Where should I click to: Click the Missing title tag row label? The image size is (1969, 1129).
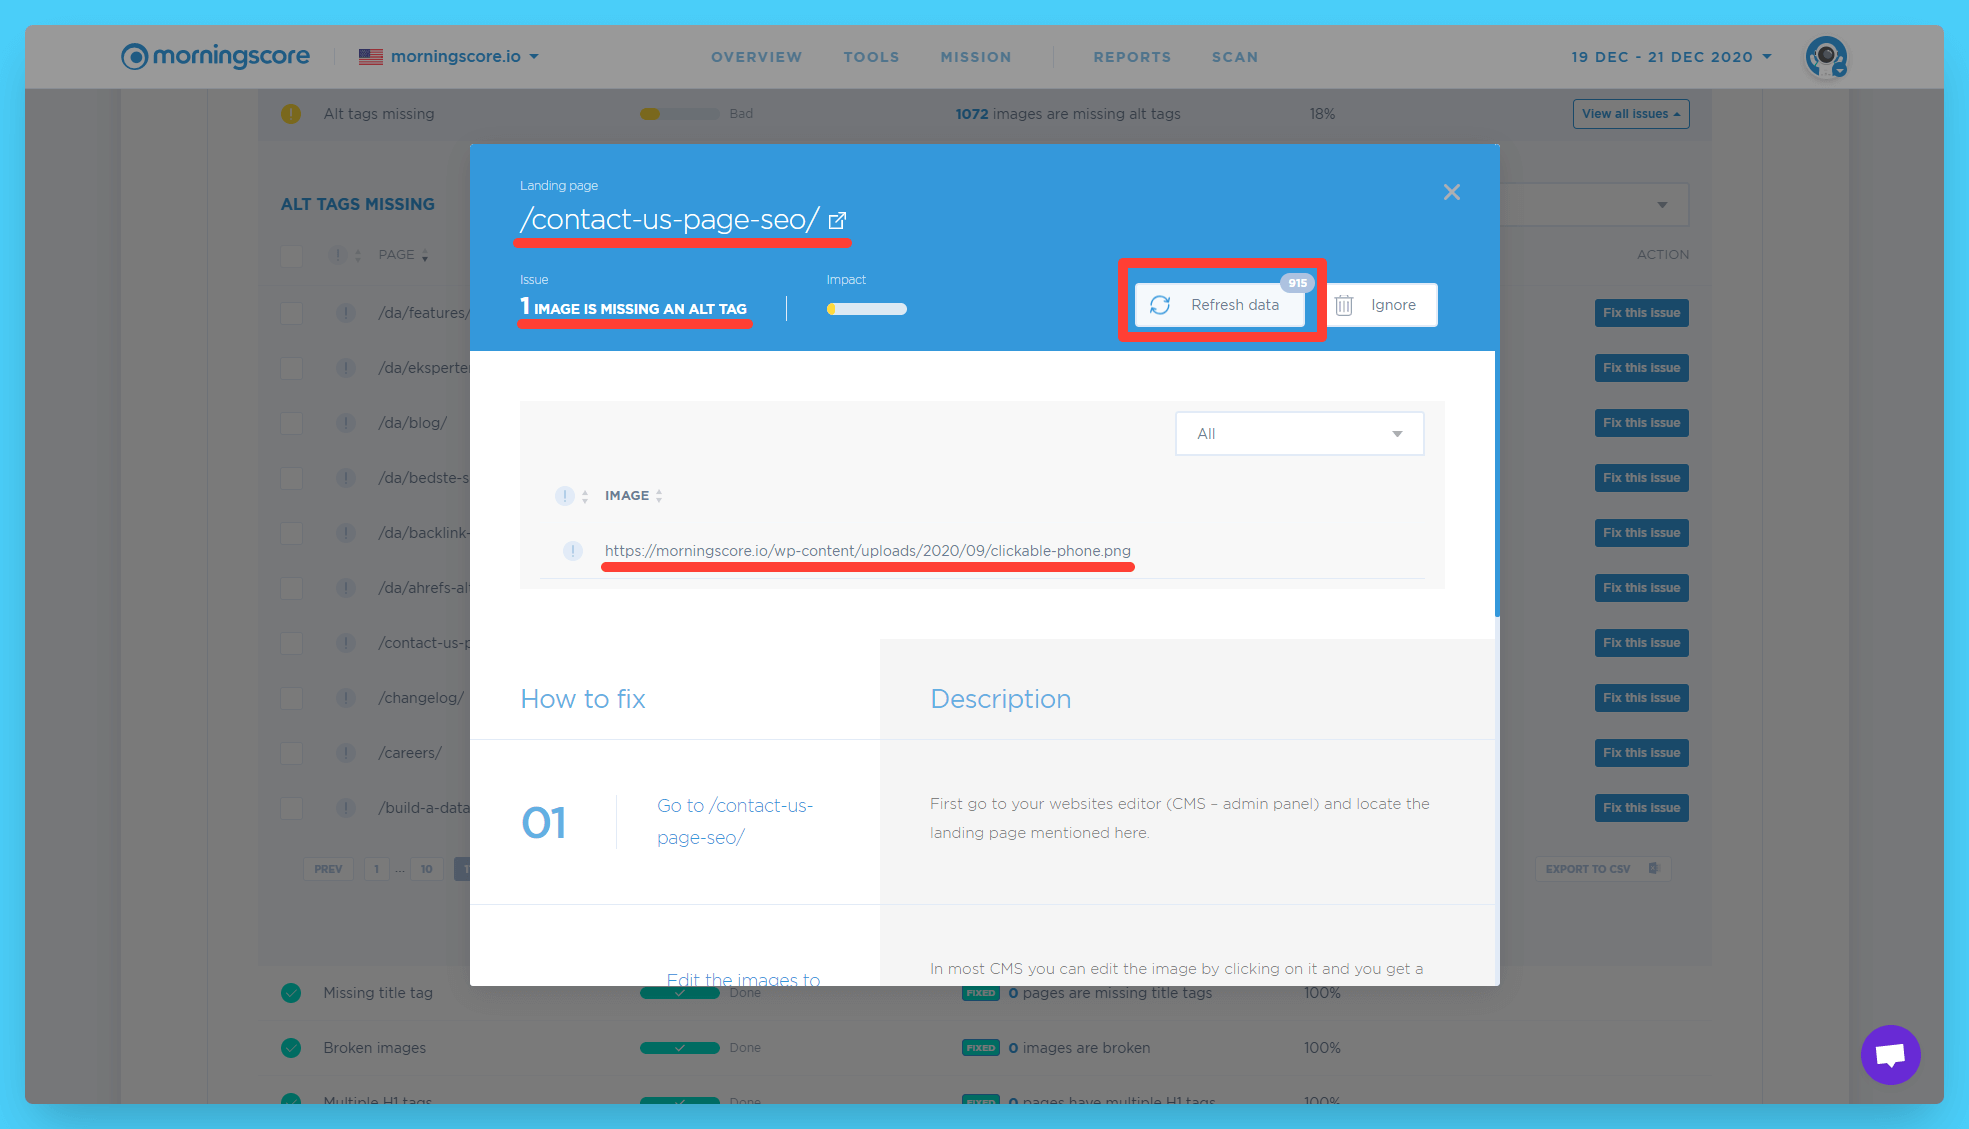378,993
